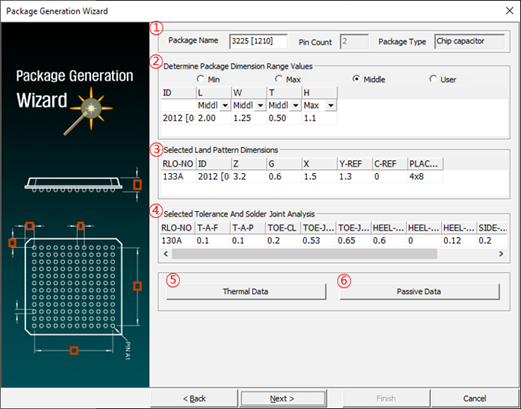This screenshot has width=521, height=409.
Task: Open the H column Max dropdown
Action: pyautogui.click(x=331, y=106)
